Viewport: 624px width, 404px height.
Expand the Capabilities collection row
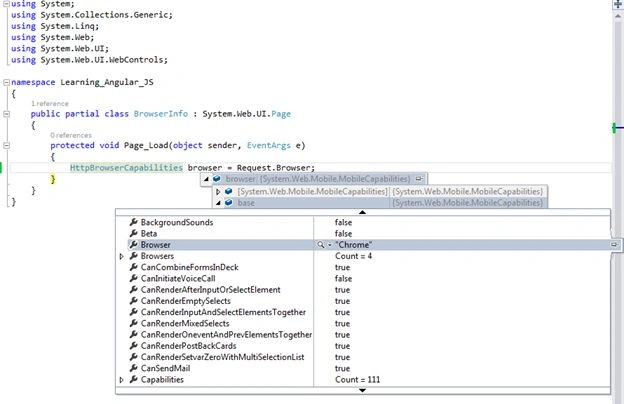[x=122, y=380]
